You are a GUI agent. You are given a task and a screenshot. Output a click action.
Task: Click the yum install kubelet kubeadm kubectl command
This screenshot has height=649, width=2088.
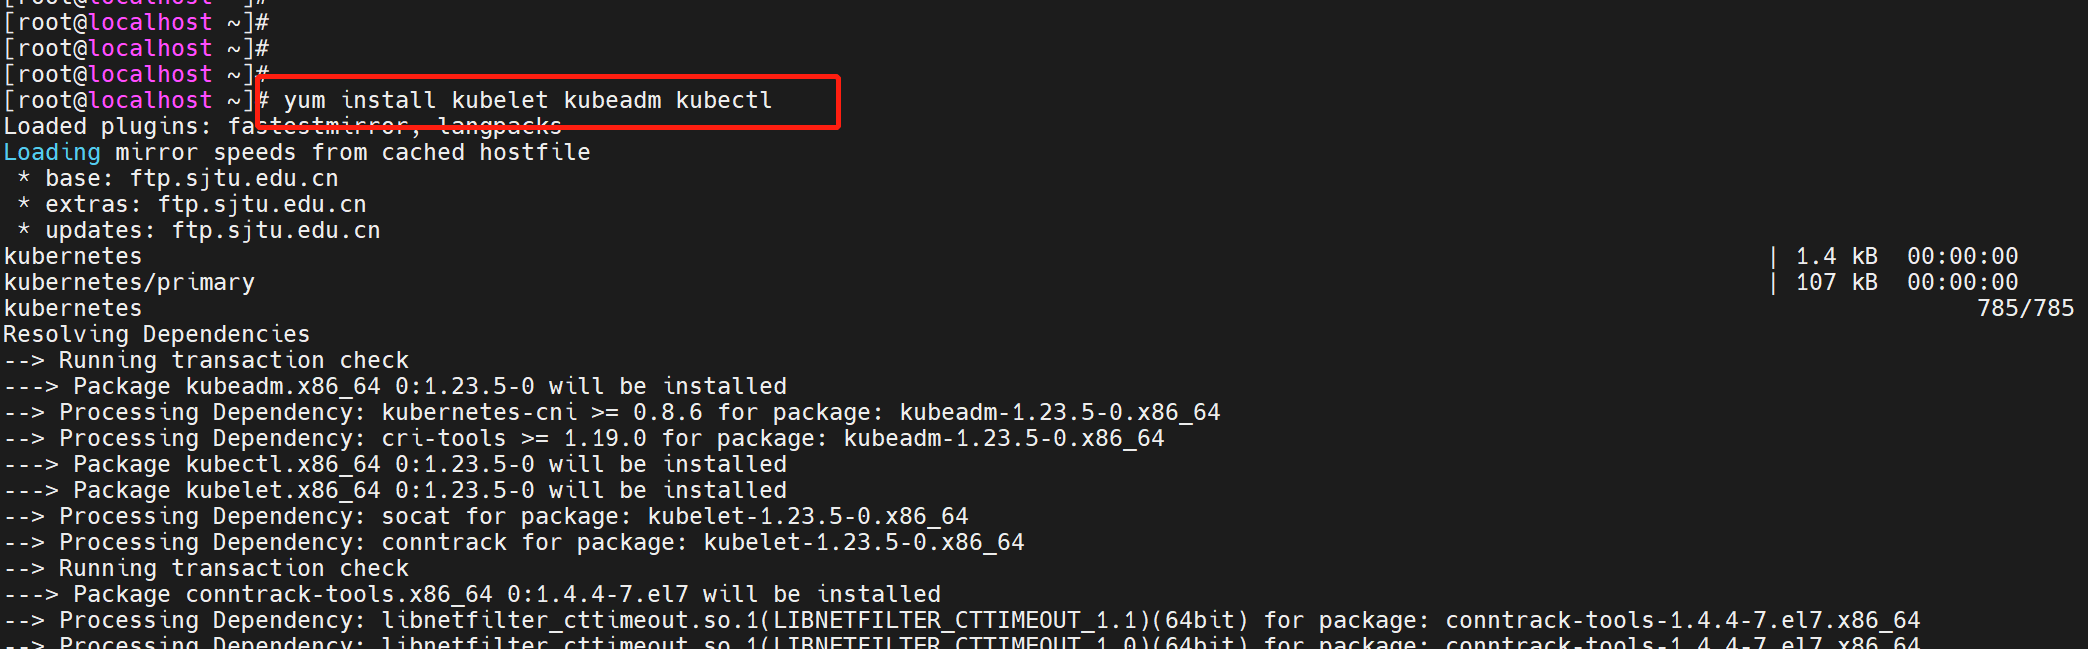[527, 101]
